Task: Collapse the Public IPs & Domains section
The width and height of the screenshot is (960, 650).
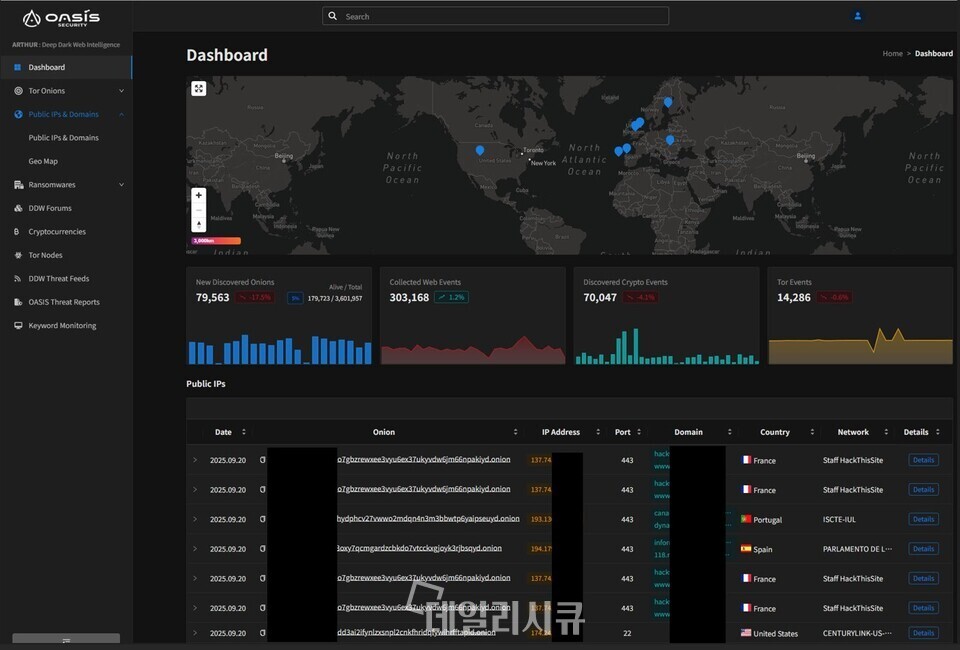Action: click(121, 114)
